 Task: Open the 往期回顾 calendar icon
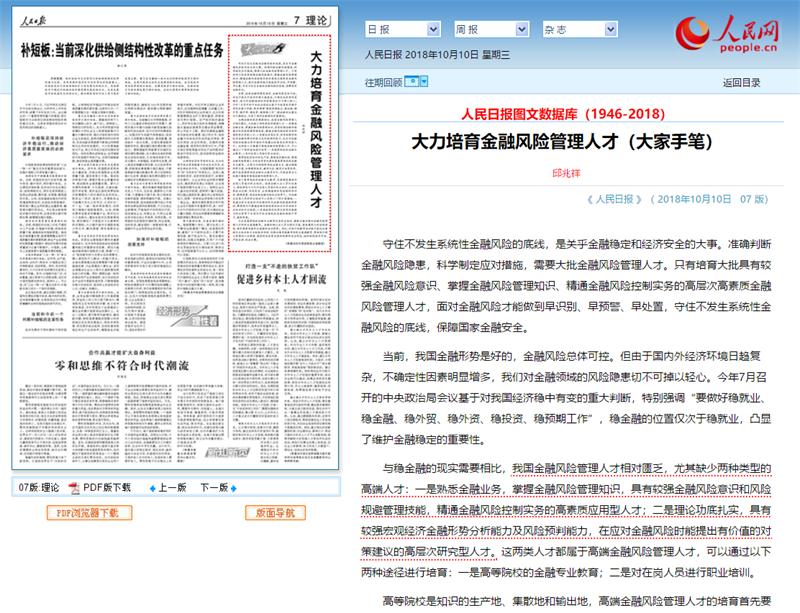point(411,82)
